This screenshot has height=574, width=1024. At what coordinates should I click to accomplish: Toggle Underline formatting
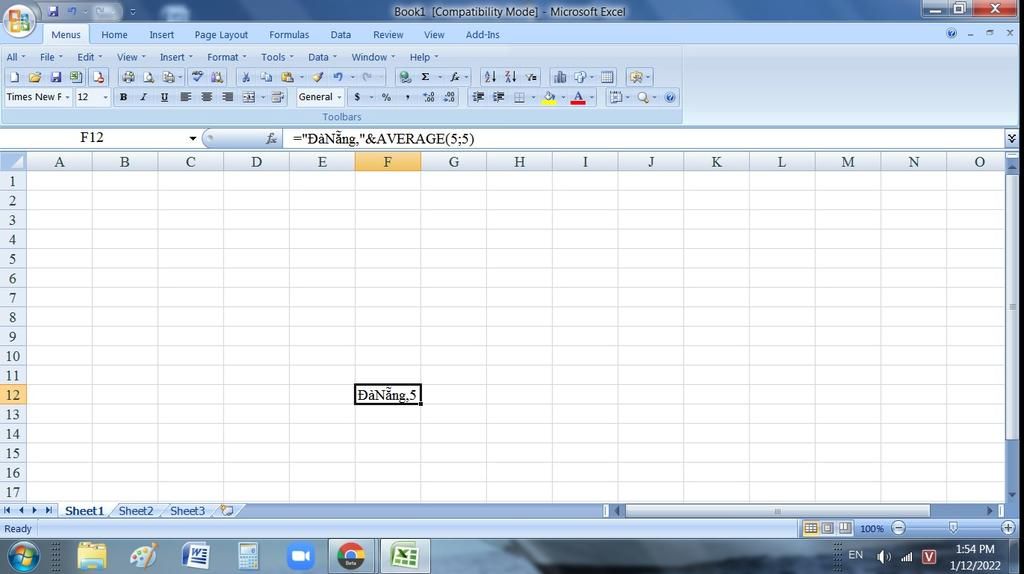(165, 97)
